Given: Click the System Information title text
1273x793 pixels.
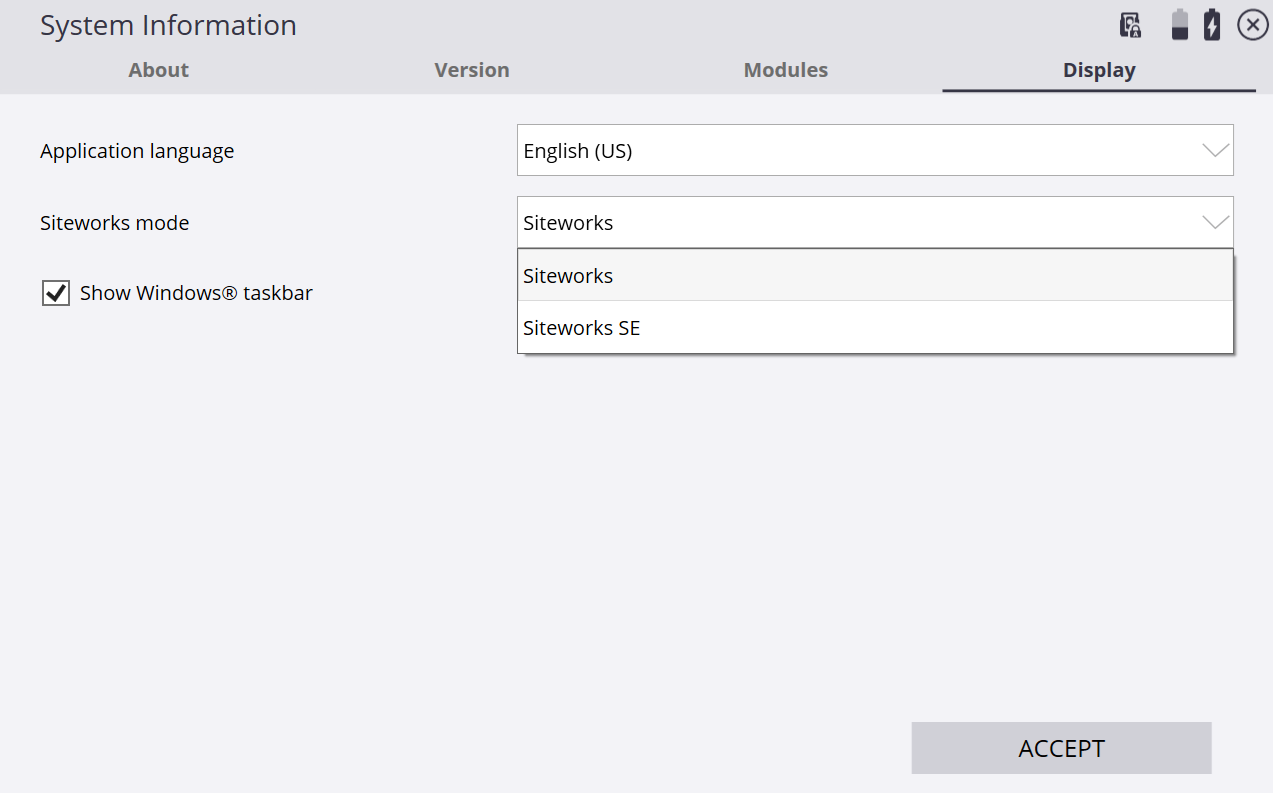Looking at the screenshot, I should tap(168, 25).
